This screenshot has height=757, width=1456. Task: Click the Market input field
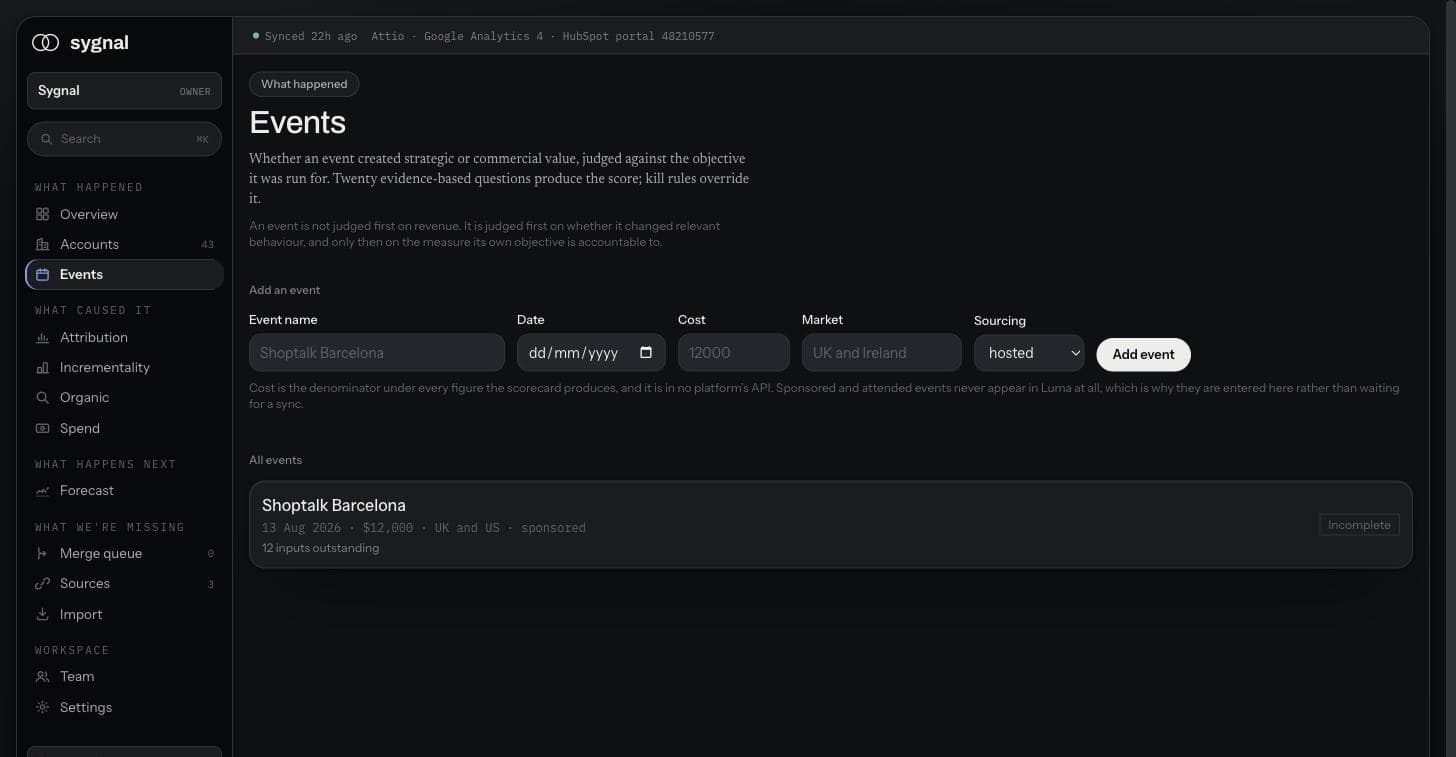click(881, 353)
